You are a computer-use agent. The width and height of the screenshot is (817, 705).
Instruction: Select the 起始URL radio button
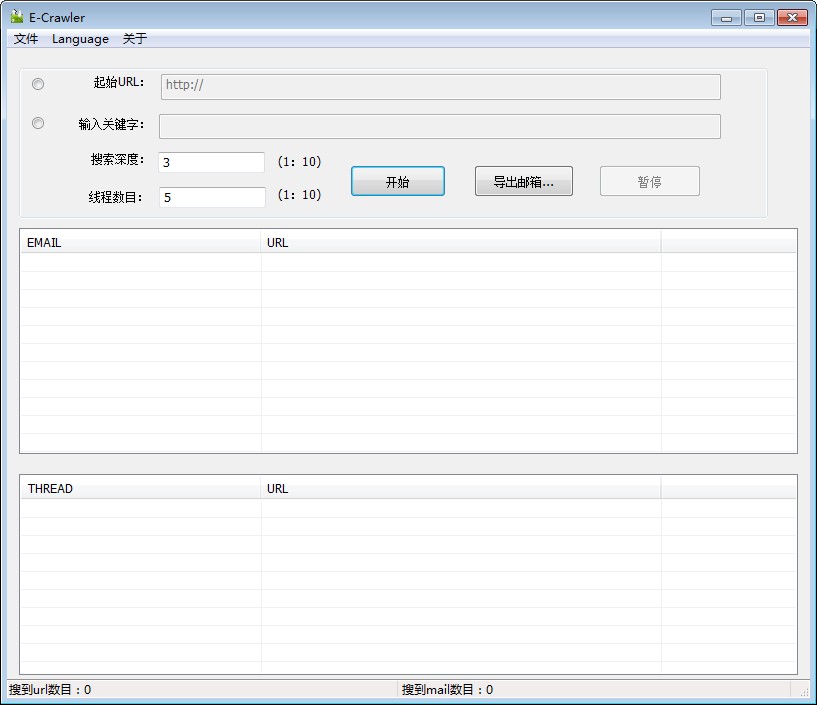(x=38, y=84)
